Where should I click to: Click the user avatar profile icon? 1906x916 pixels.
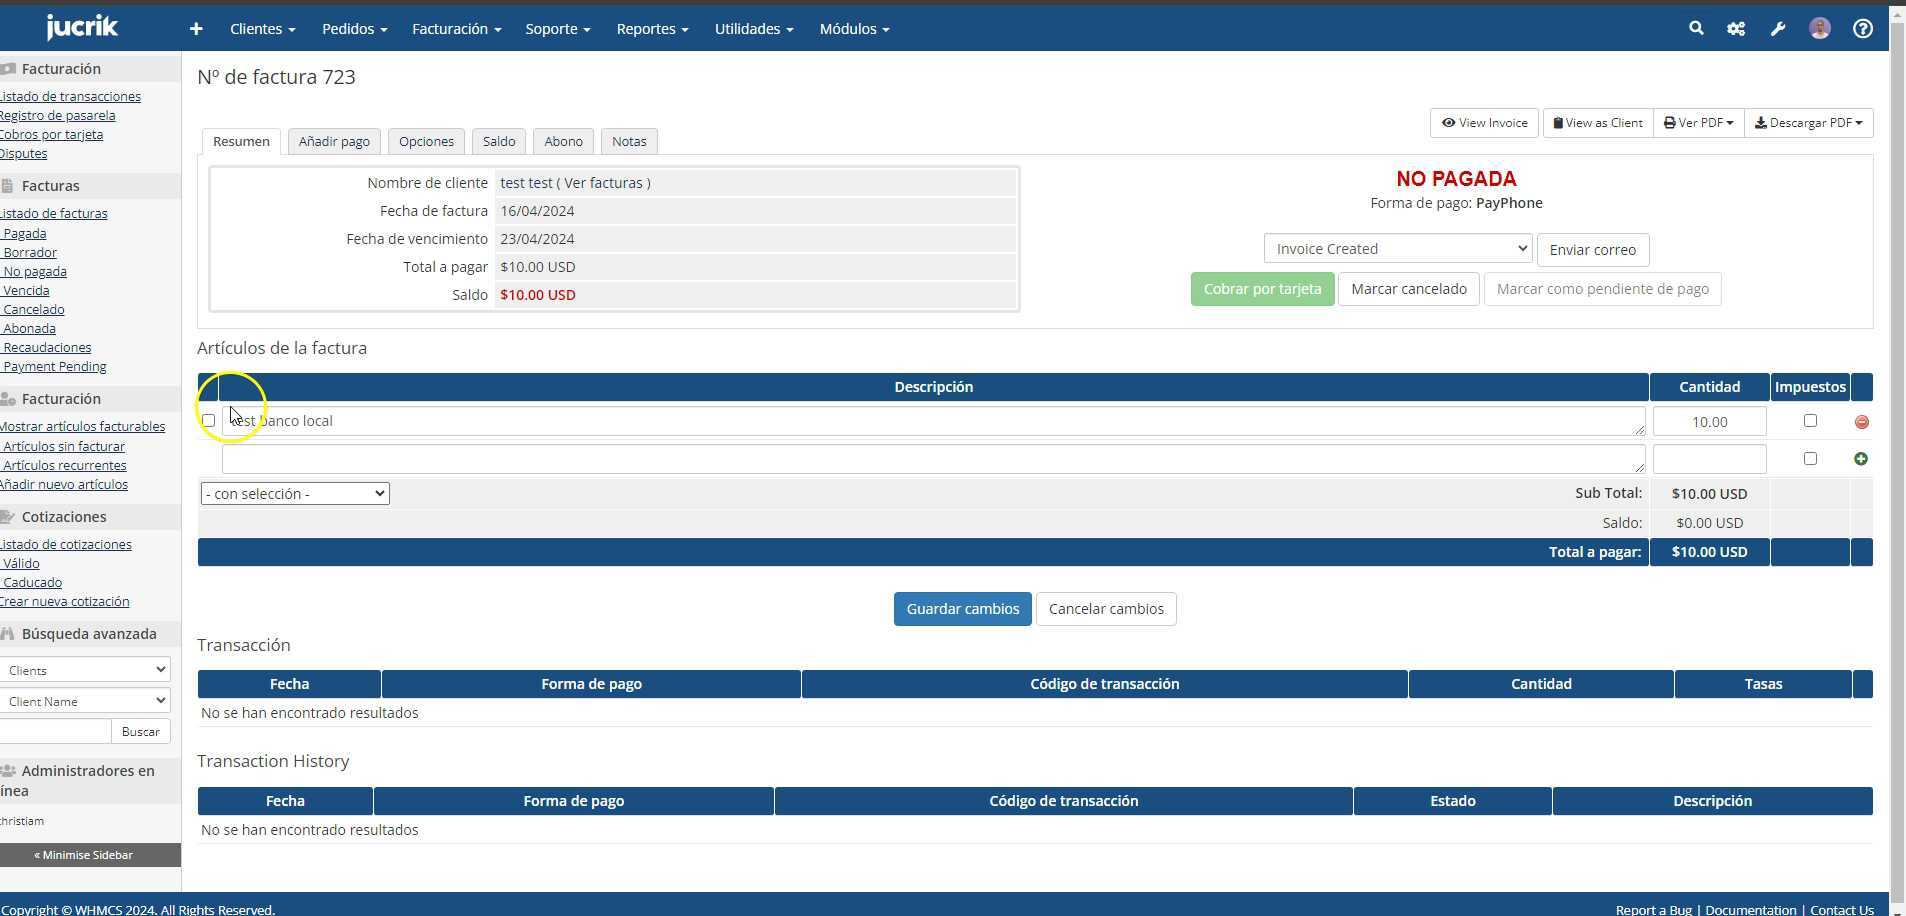pyautogui.click(x=1820, y=29)
